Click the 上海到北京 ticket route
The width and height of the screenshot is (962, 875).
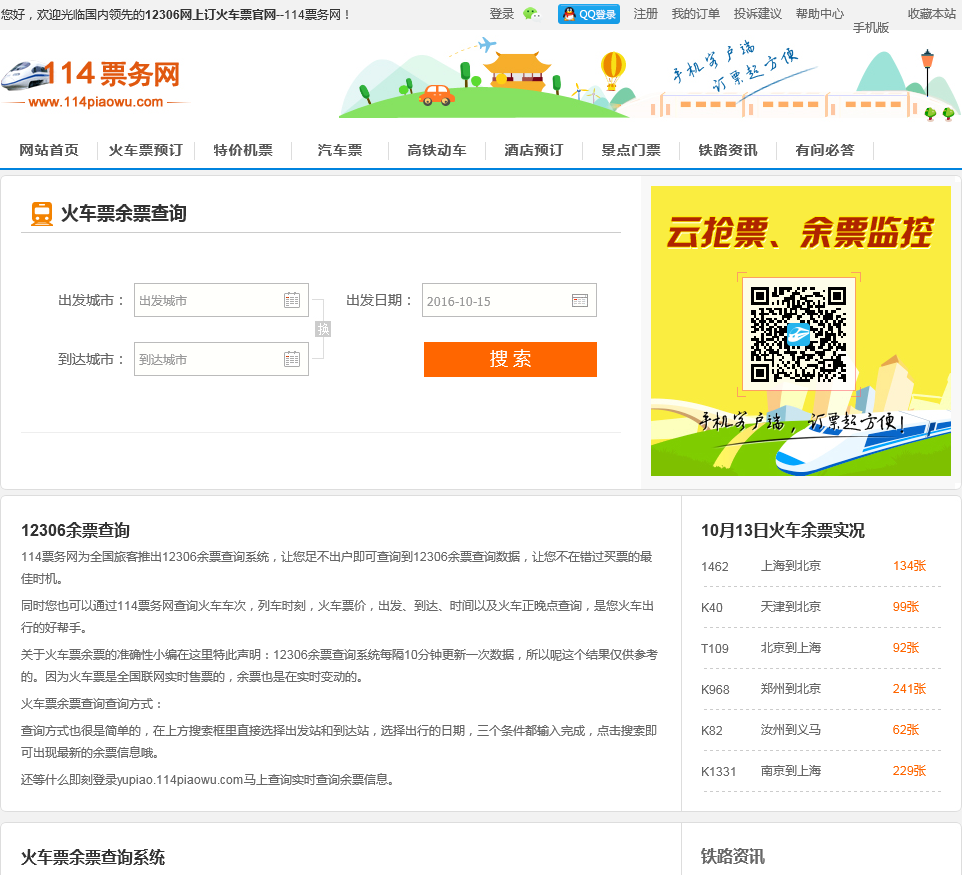tap(791, 566)
